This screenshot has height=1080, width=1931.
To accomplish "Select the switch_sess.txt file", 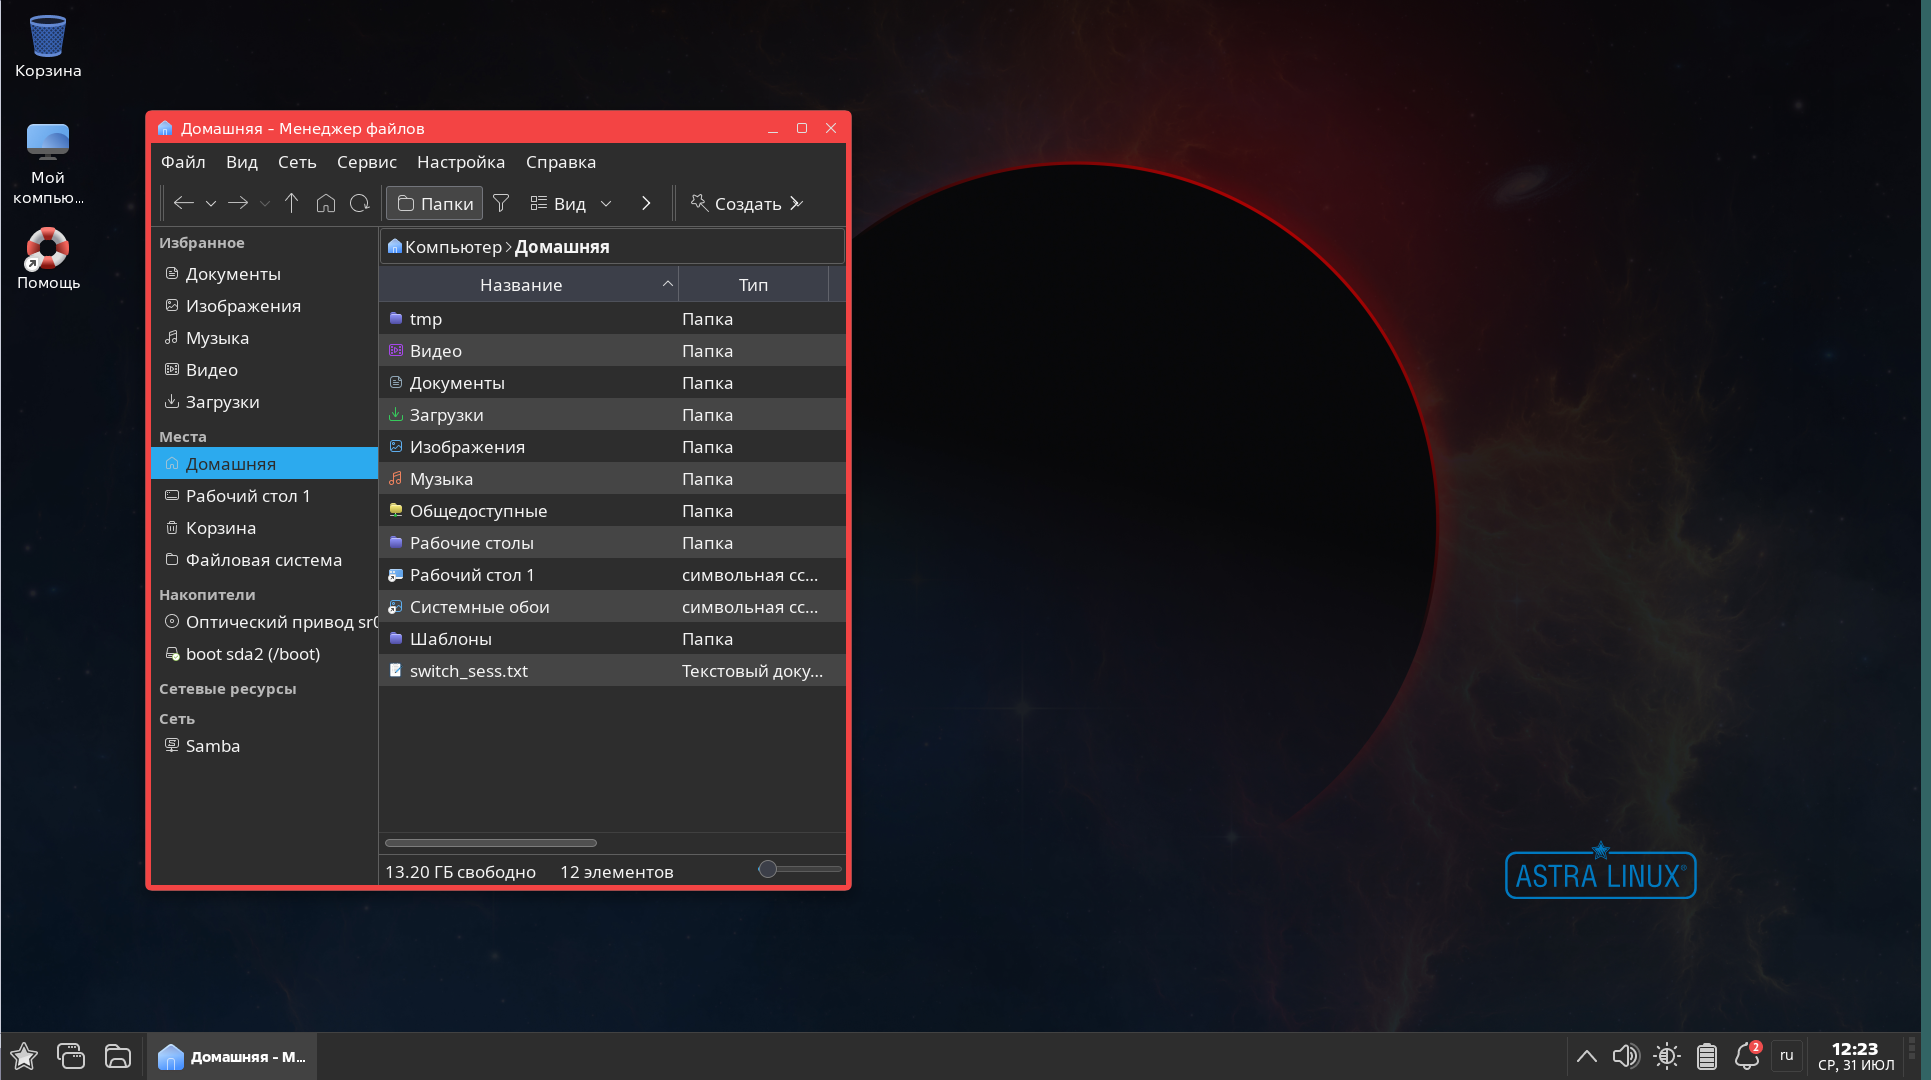I will click(x=468, y=671).
